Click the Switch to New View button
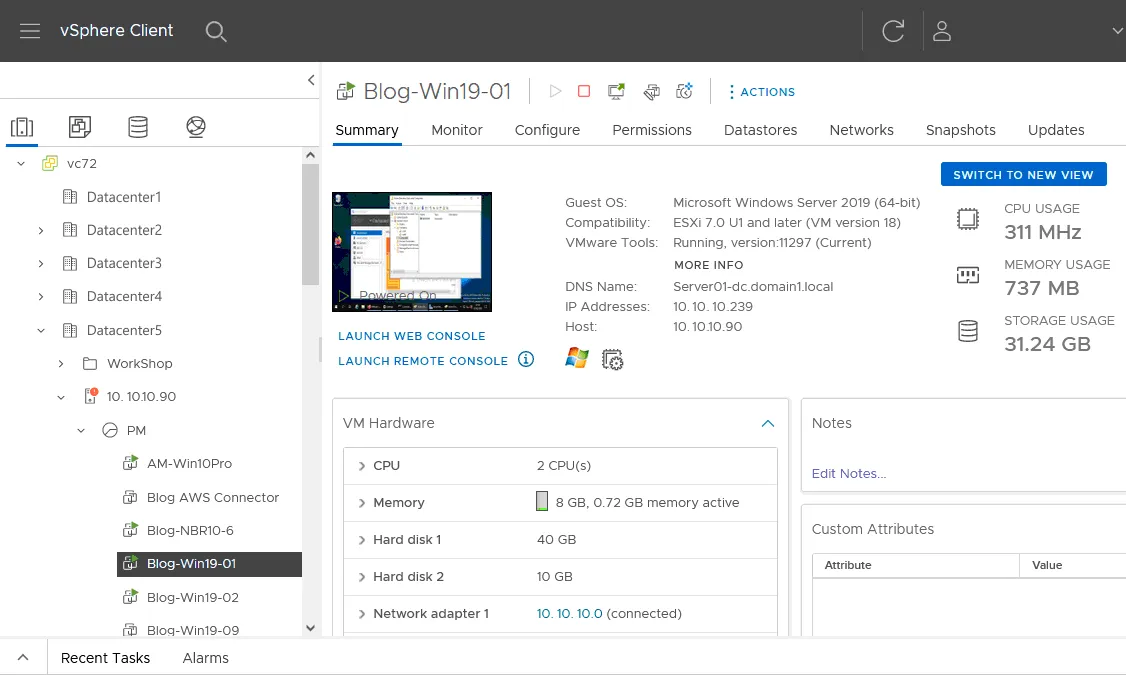Screen dimensions: 1126x675 click(x=1023, y=175)
